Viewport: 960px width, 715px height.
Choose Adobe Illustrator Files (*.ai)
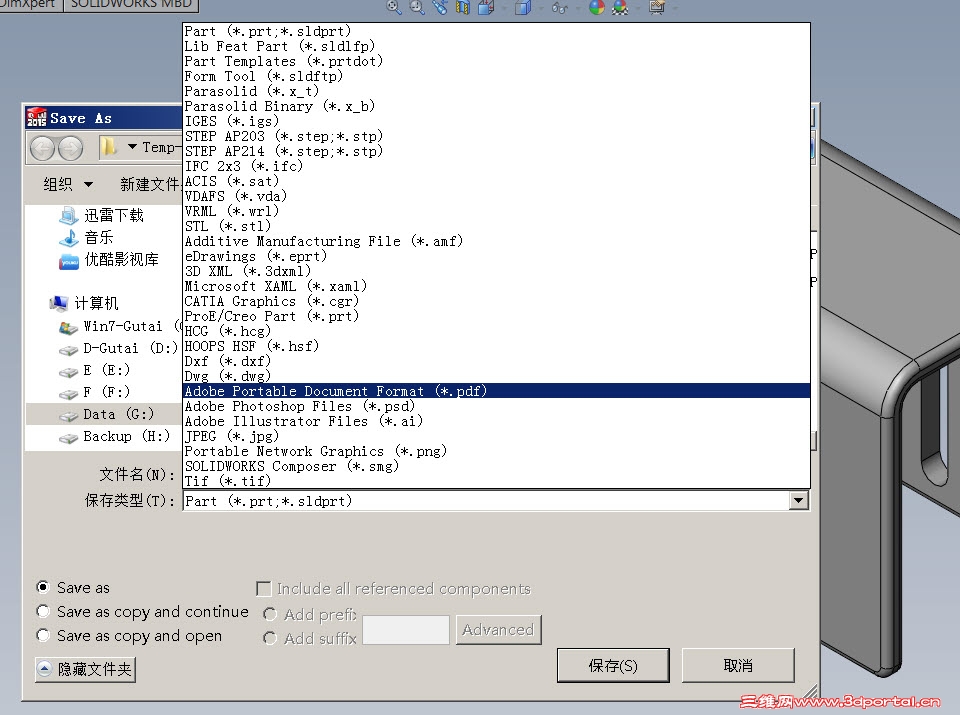(497, 421)
